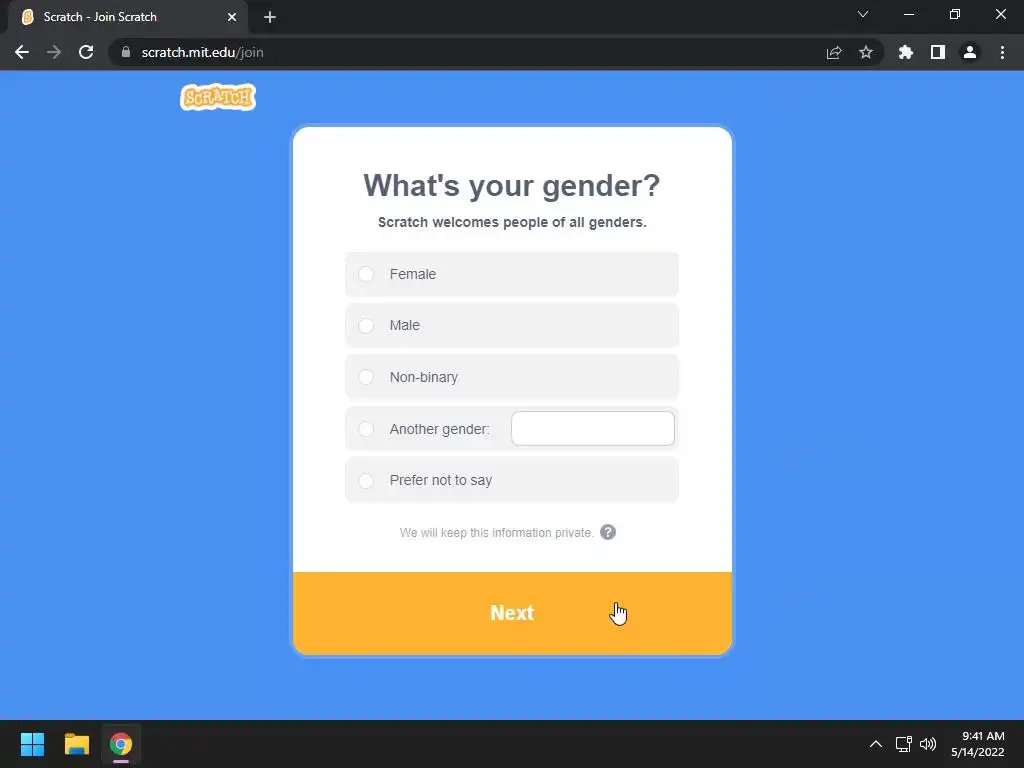Select the Male radio button
1024x768 pixels.
pos(366,325)
